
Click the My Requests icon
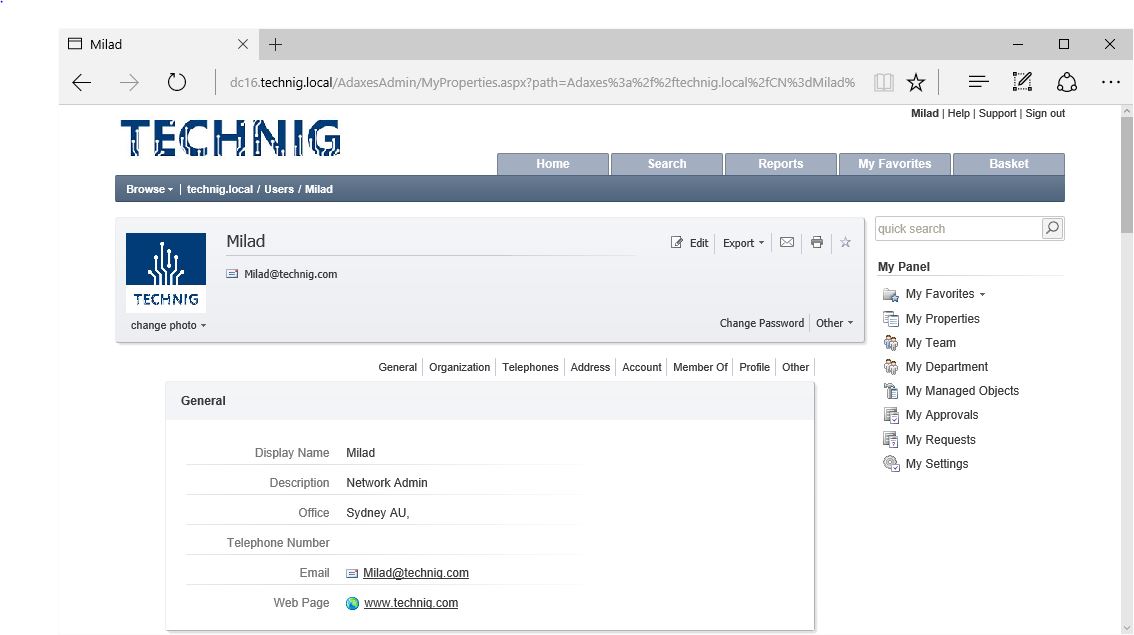[890, 440]
